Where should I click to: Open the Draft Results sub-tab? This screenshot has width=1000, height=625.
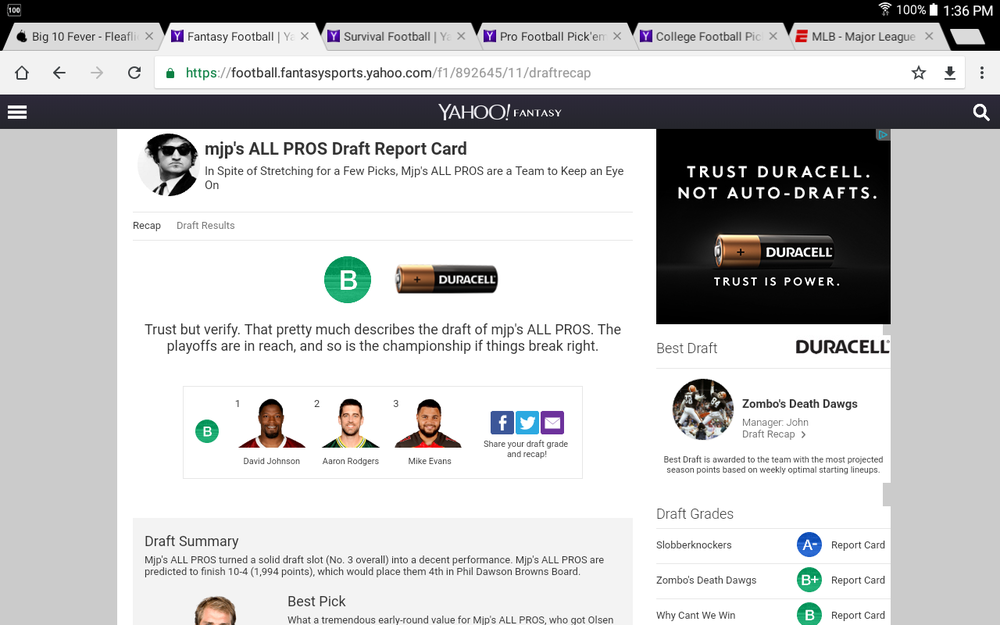click(x=205, y=225)
